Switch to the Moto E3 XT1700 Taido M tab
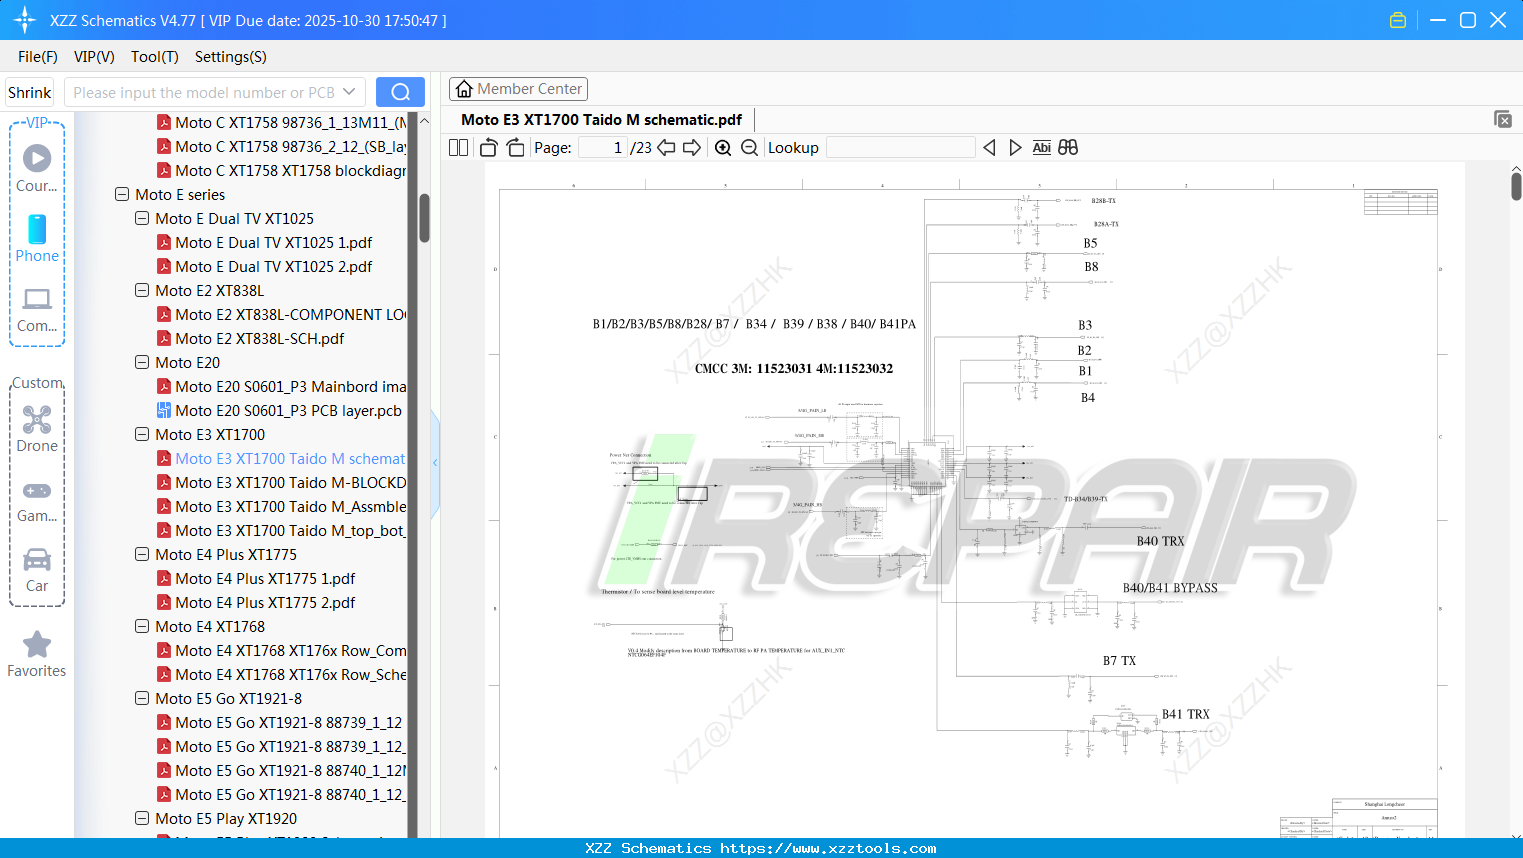The height and width of the screenshot is (858, 1523). pos(601,119)
